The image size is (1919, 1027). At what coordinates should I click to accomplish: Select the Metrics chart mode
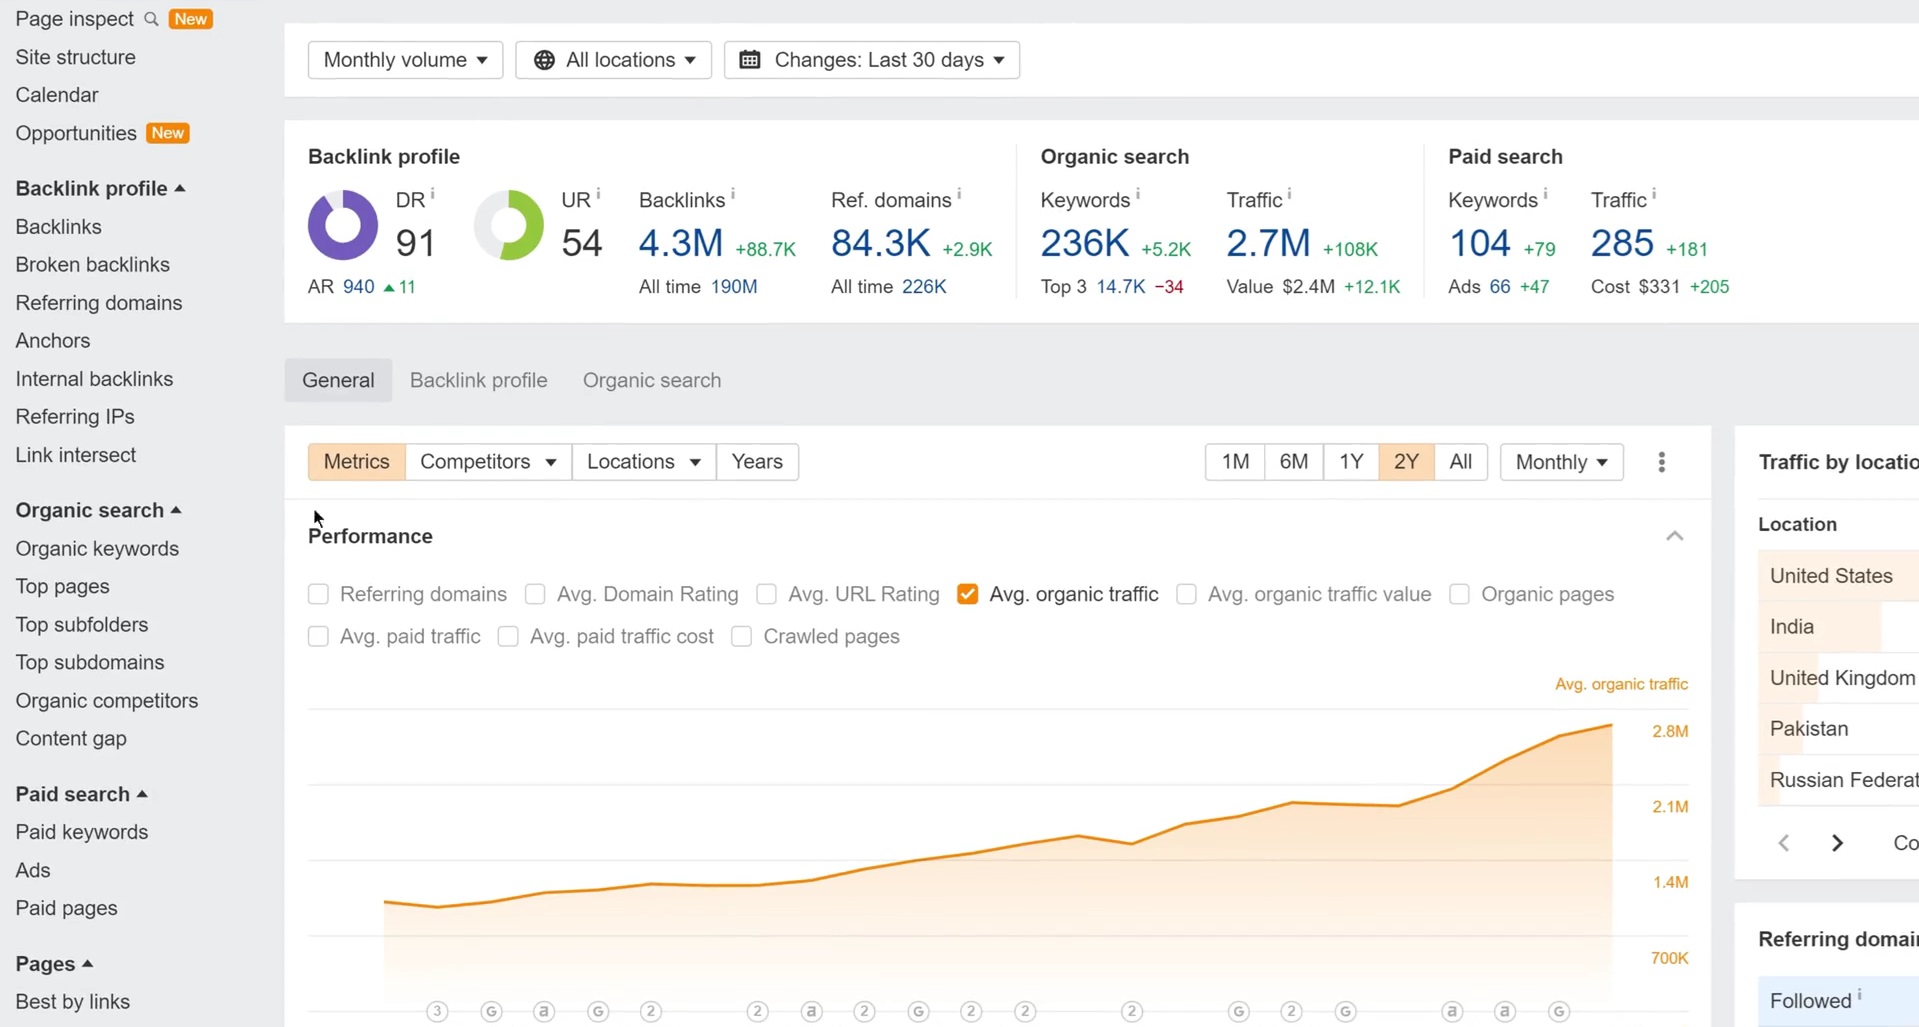356,462
